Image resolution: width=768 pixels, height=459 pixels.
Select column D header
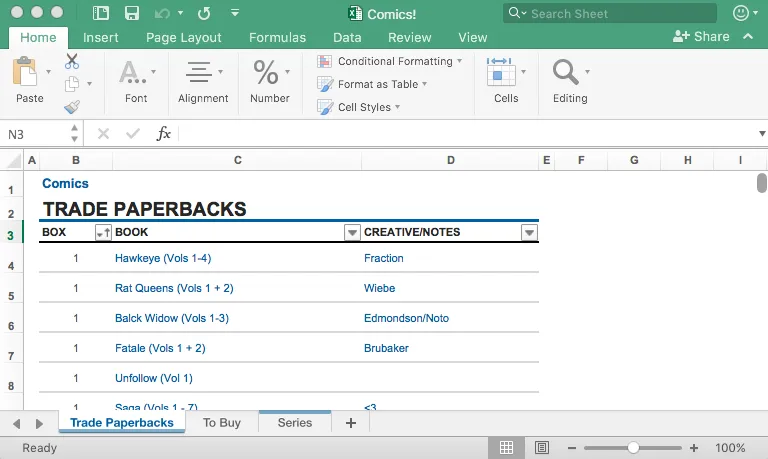click(x=451, y=160)
